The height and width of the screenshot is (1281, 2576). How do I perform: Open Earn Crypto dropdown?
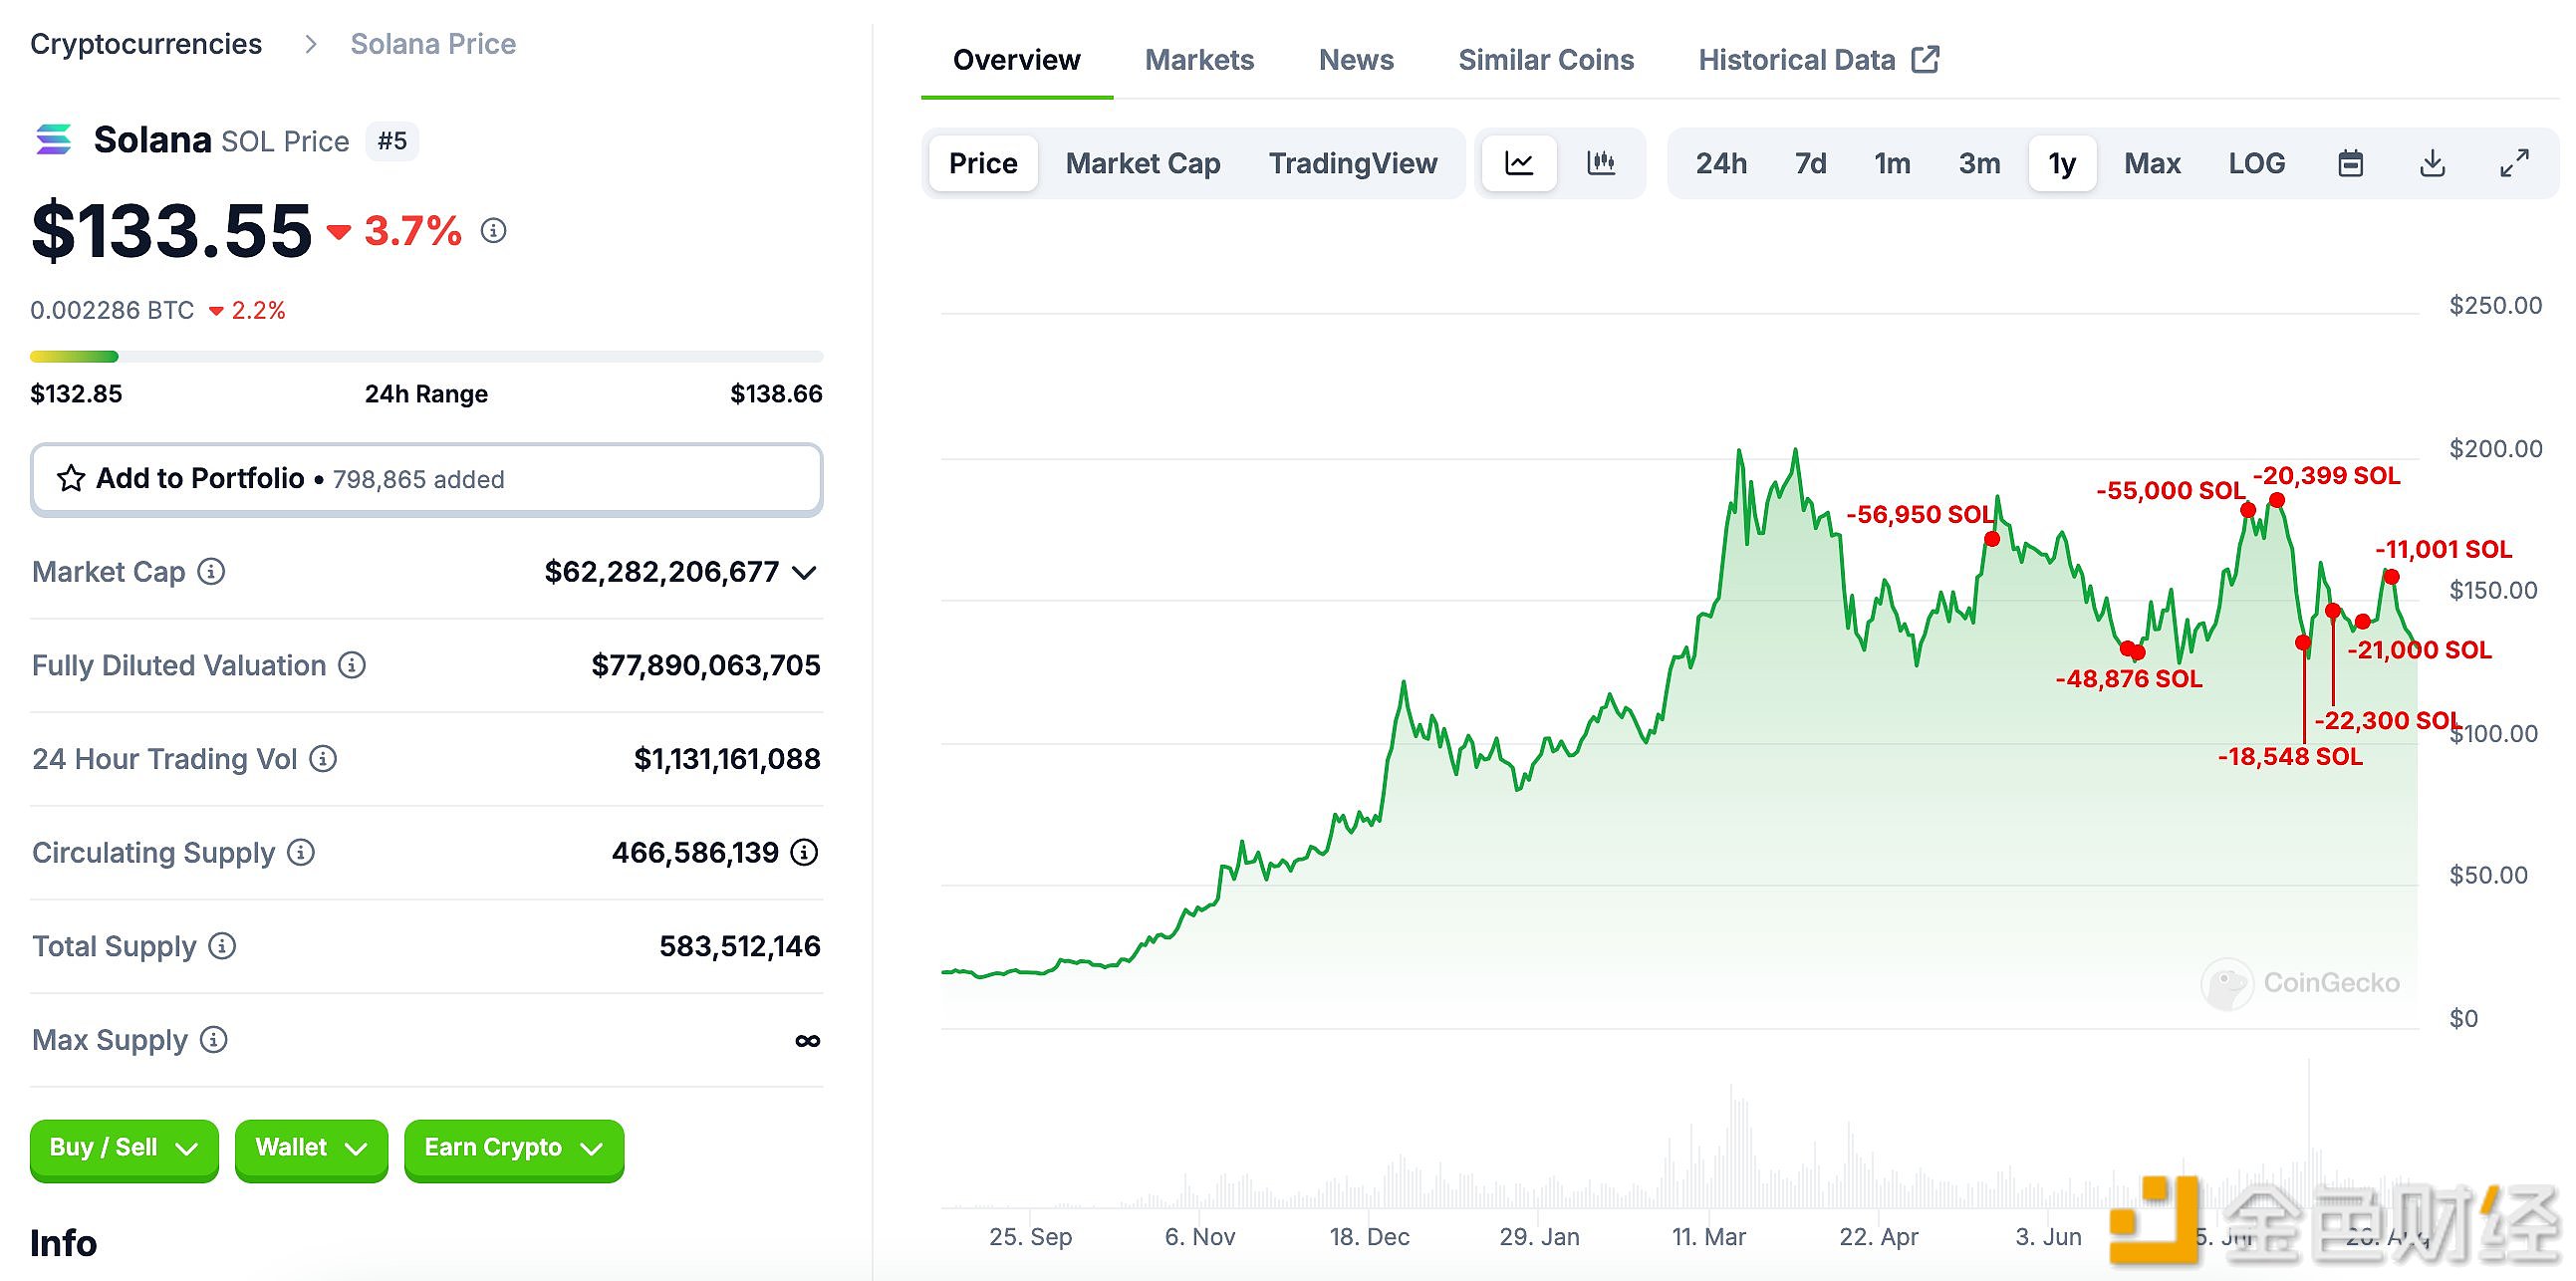[x=514, y=1148]
